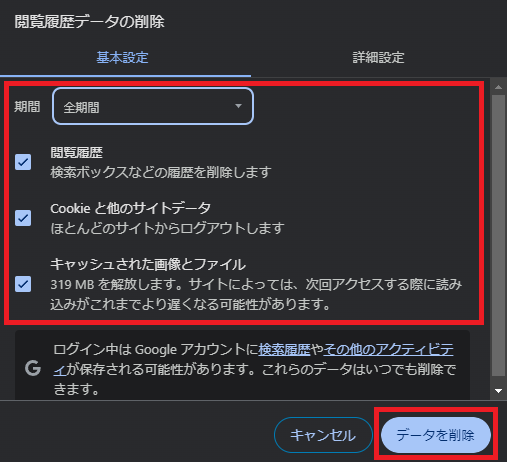
Task: Click the Google G logo icon
Action: [33, 368]
